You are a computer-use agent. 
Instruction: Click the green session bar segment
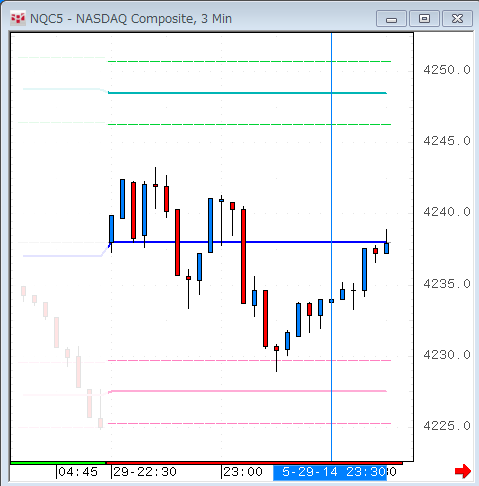[x=58, y=463]
